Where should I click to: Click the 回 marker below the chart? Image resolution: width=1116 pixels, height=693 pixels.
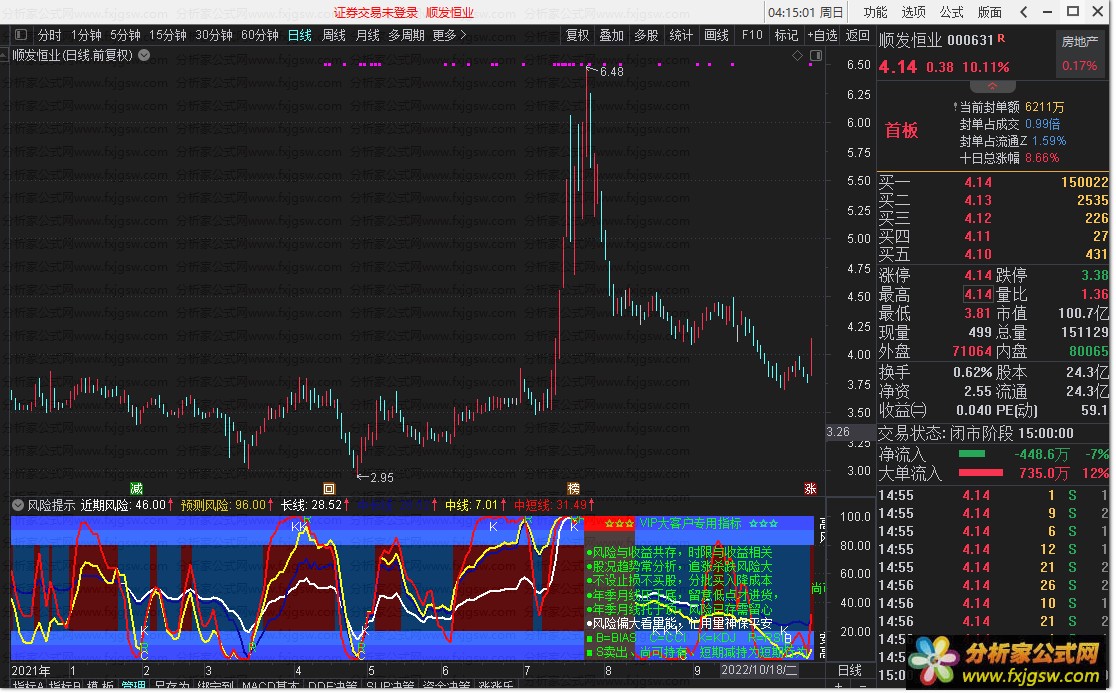click(x=329, y=488)
